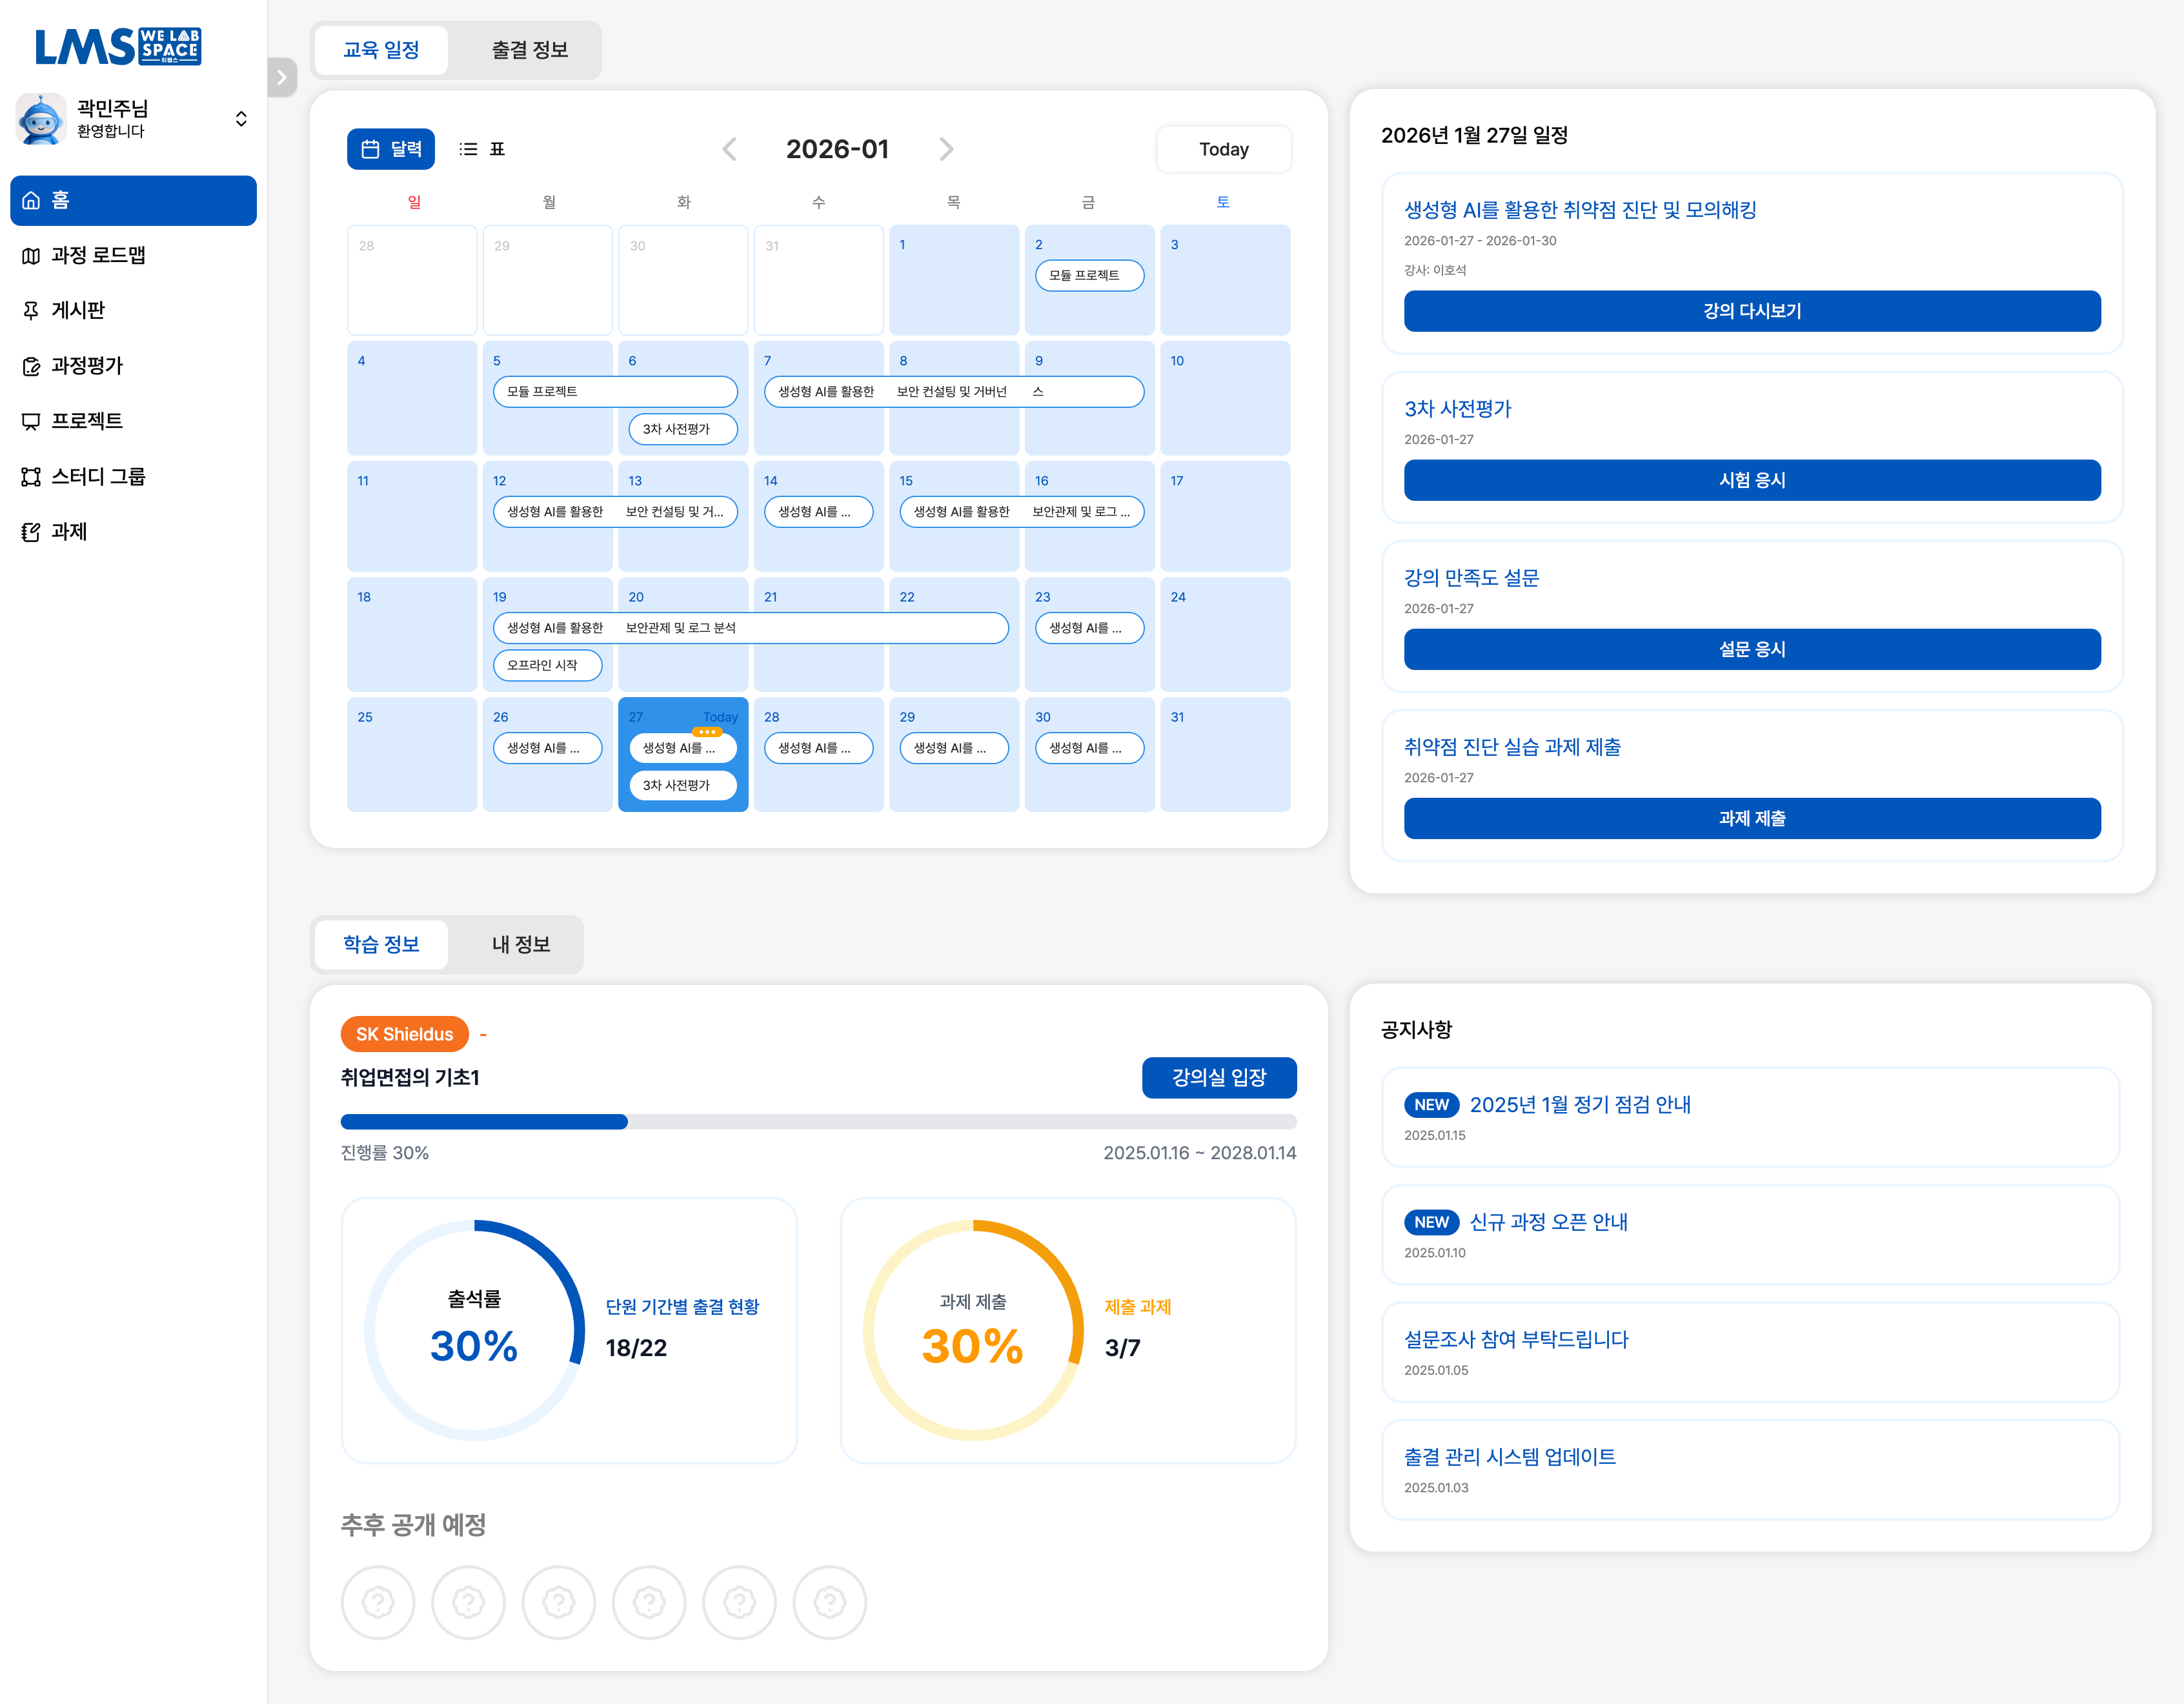This screenshot has width=2184, height=1704.
Task: Click the 과제 제출 30% circular gauge
Action: coord(973,1330)
